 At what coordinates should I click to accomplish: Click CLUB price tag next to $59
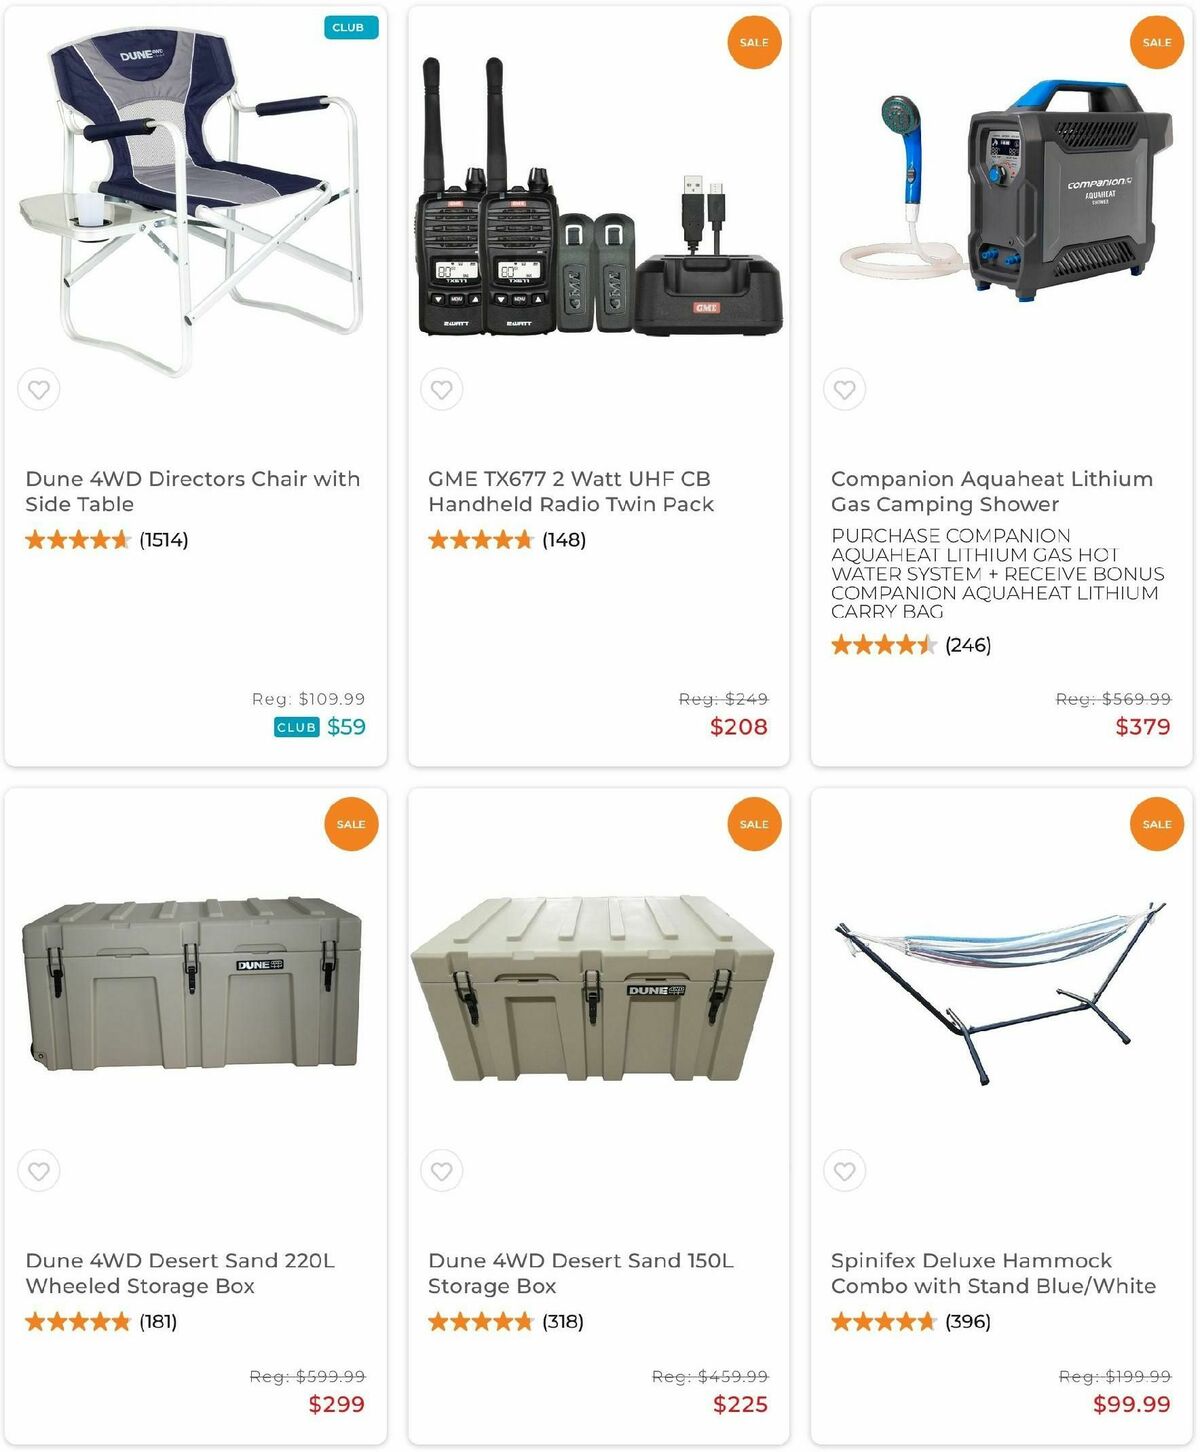click(296, 728)
